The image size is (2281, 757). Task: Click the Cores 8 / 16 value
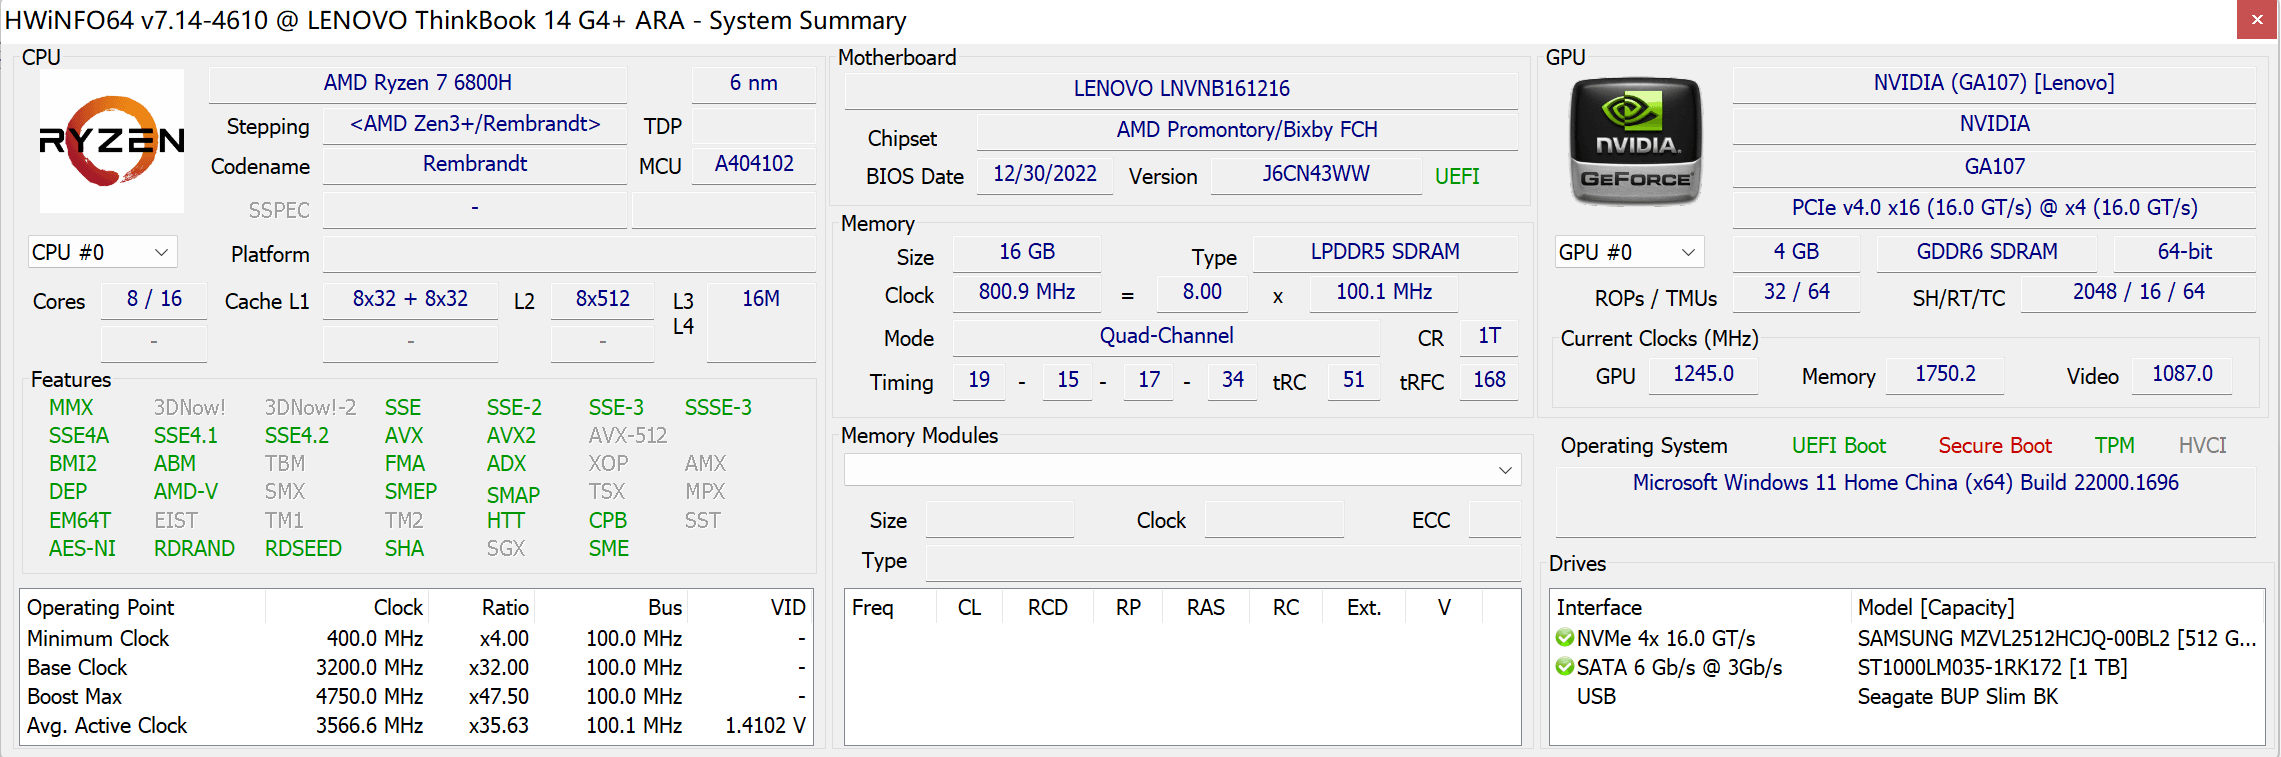(154, 299)
